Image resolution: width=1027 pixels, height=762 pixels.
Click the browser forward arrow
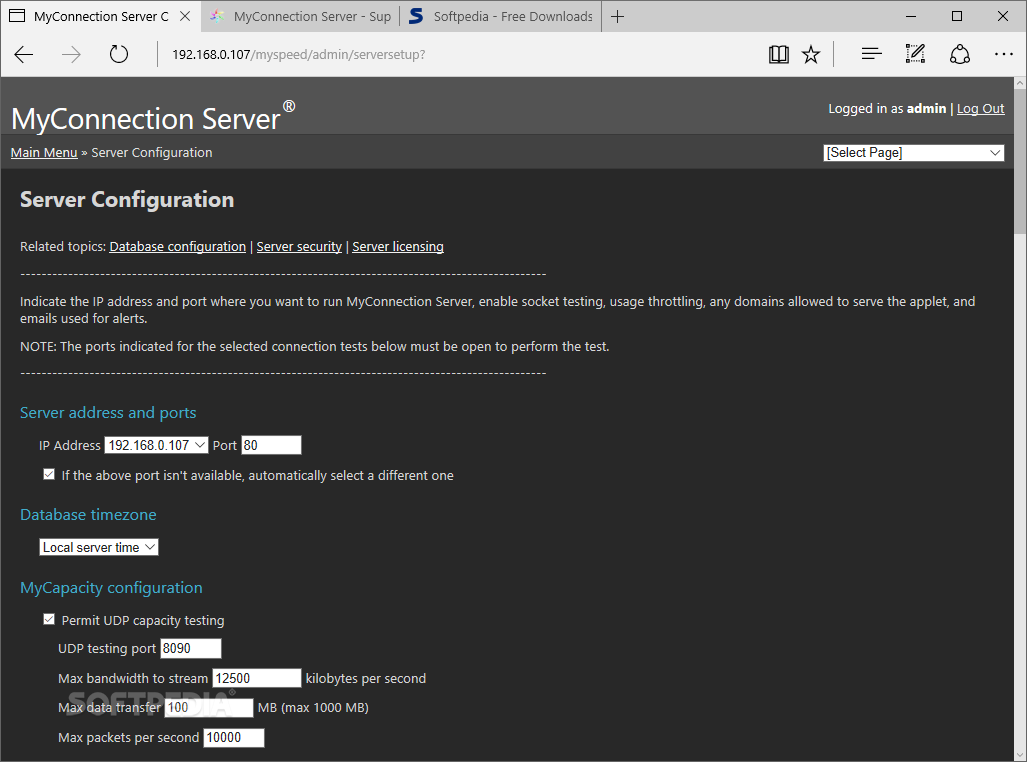click(71, 54)
